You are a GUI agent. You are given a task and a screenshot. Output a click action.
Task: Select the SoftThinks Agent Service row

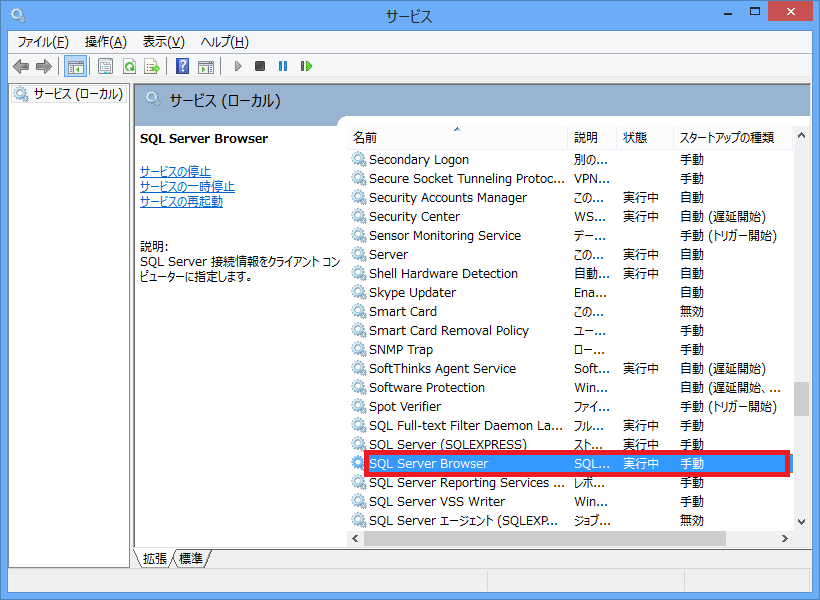pyautogui.click(x=570, y=368)
